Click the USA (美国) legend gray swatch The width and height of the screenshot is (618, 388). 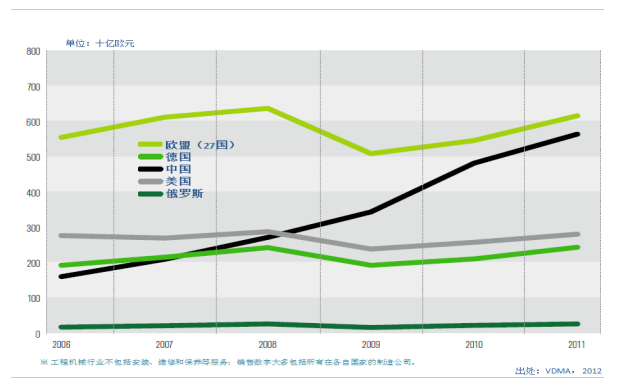click(151, 181)
